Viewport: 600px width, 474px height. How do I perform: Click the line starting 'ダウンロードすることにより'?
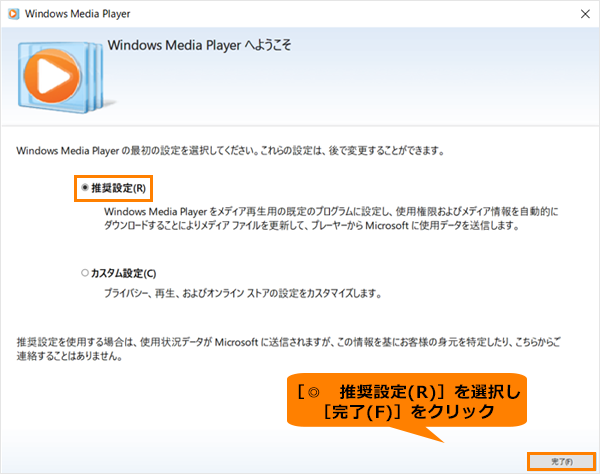tap(312, 226)
